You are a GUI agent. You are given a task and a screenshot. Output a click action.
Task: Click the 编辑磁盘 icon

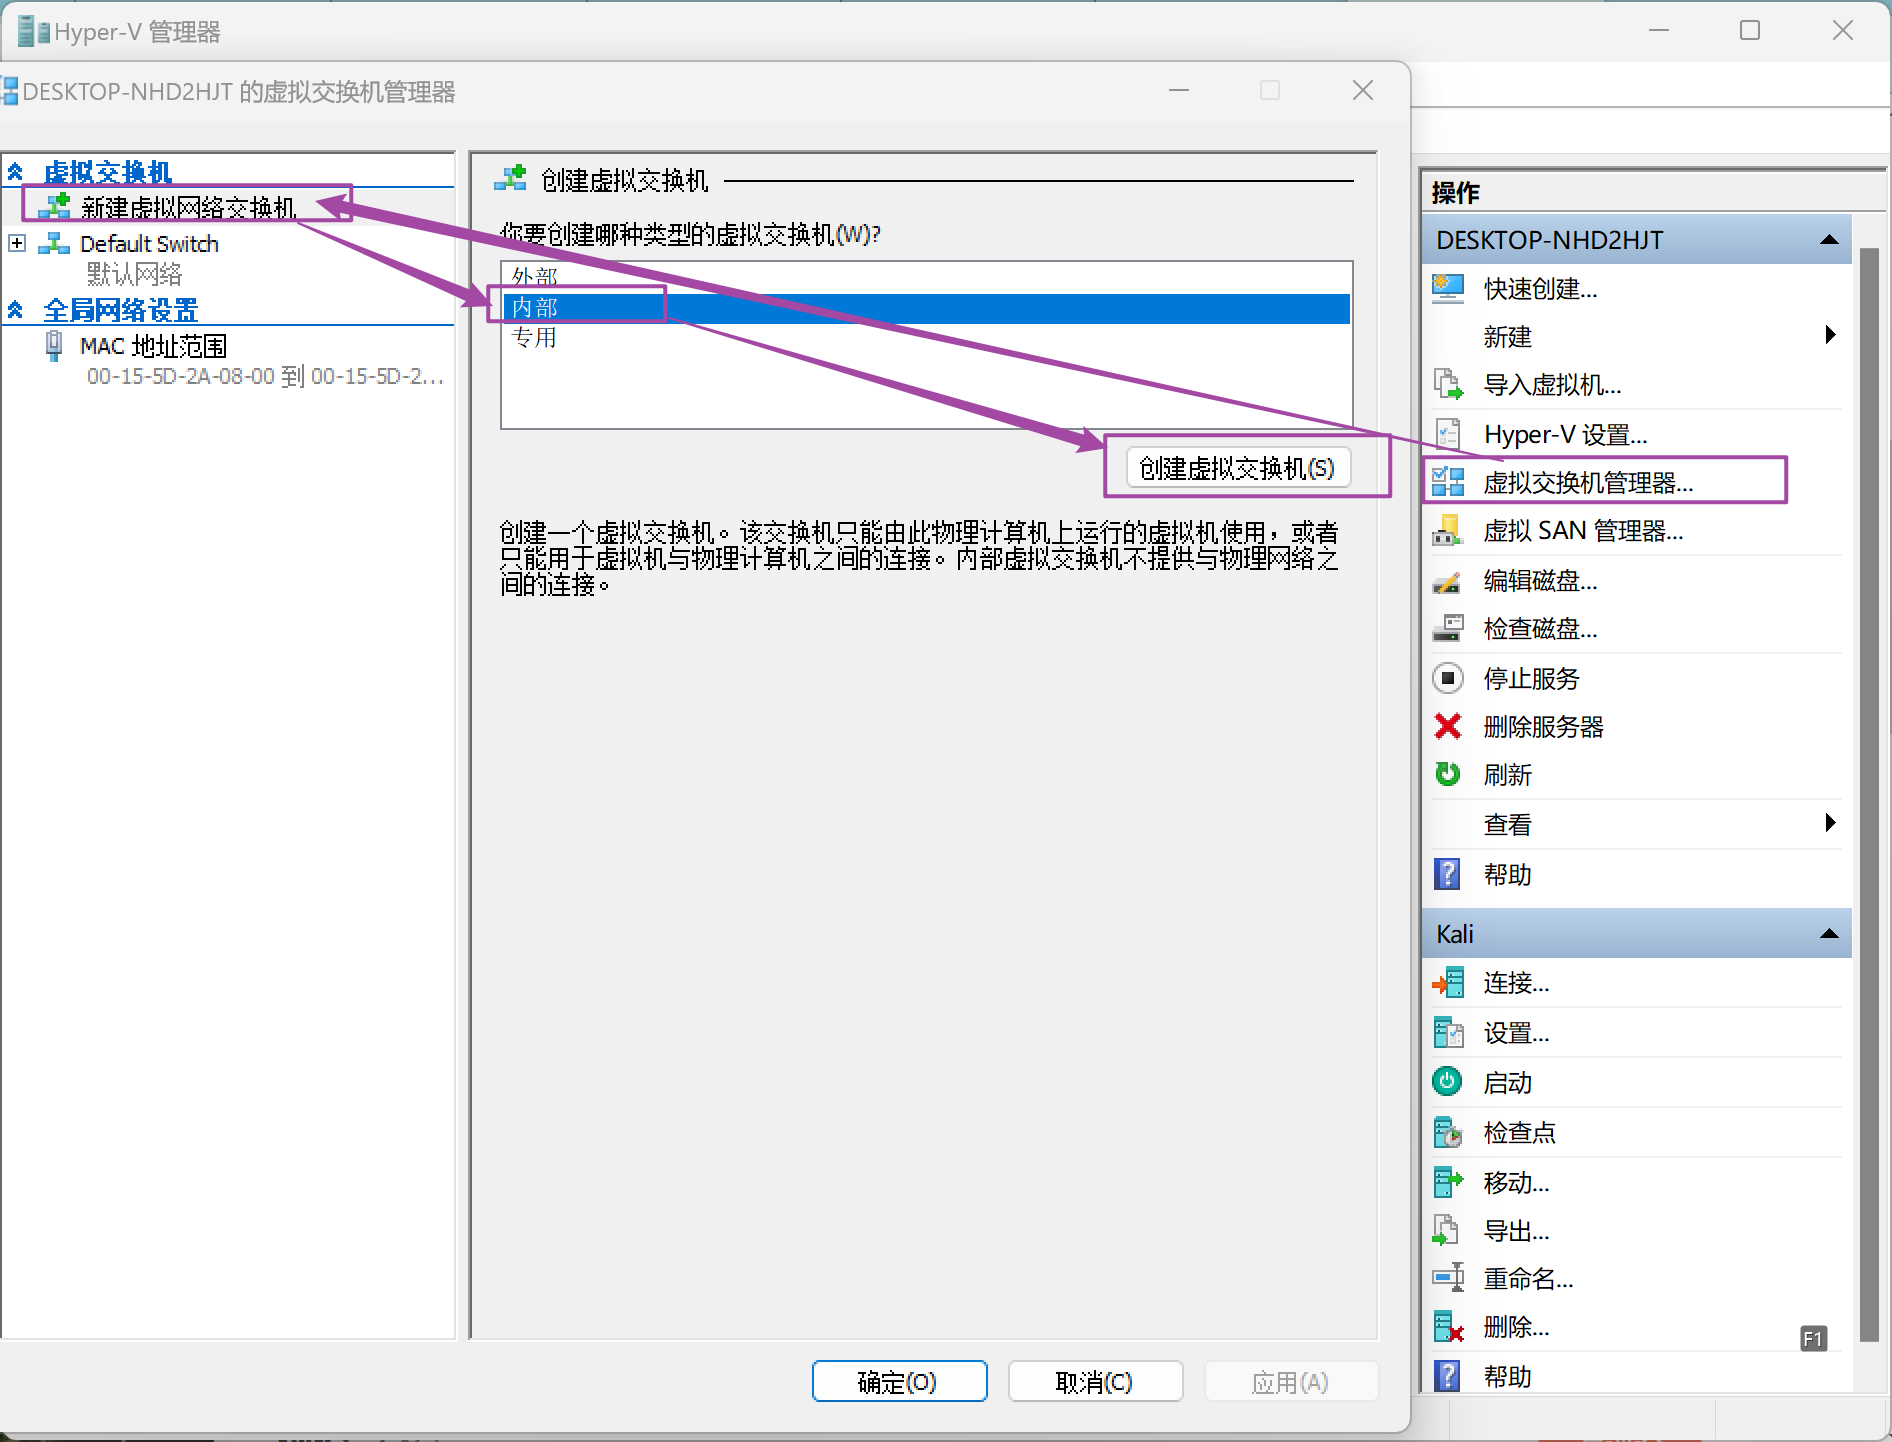point(1448,581)
